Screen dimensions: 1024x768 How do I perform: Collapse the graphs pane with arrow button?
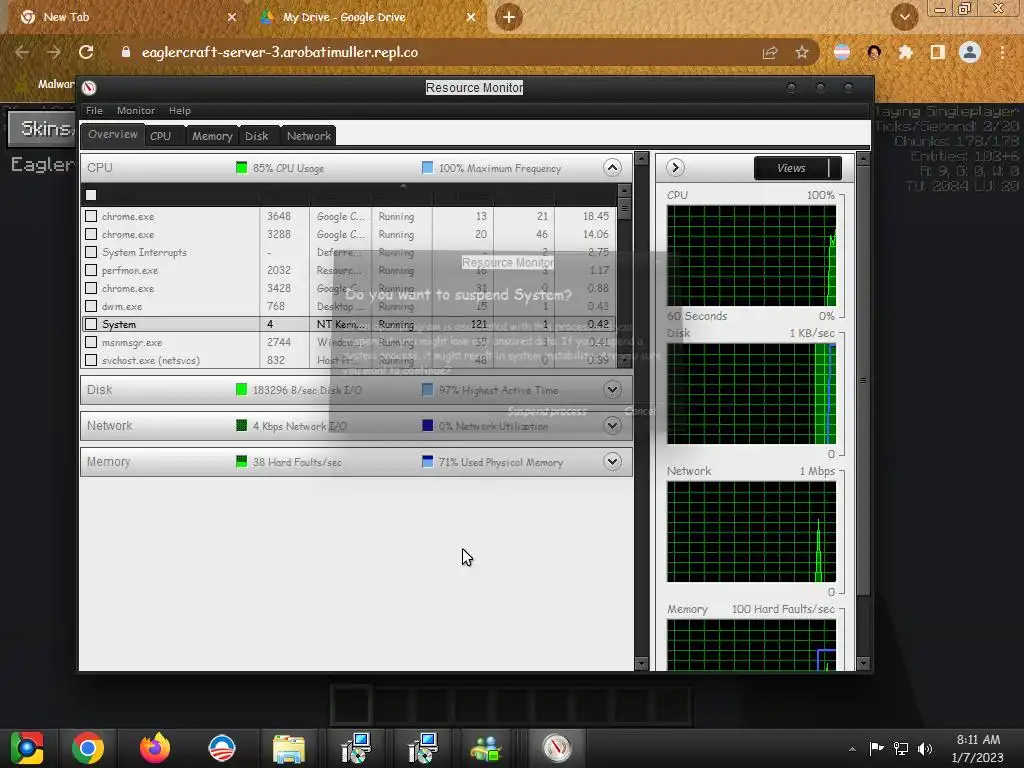tap(675, 168)
